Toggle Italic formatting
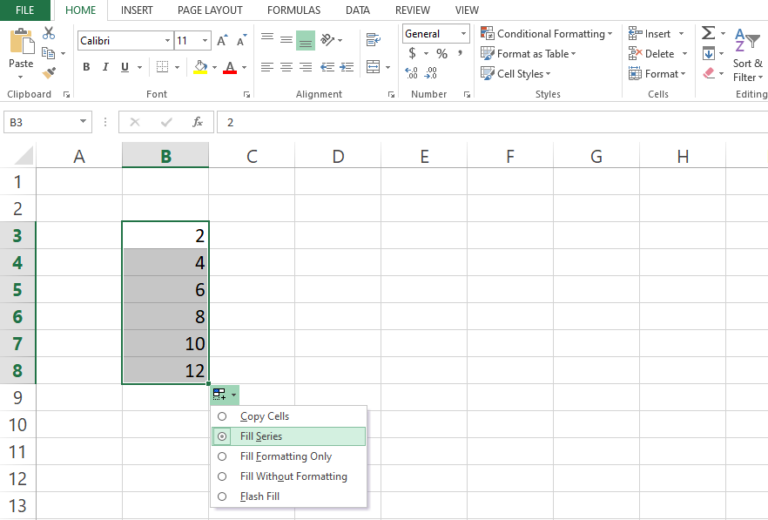768x520 pixels. click(x=105, y=67)
